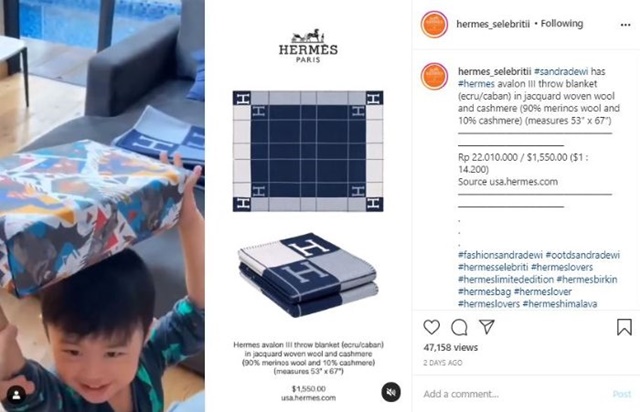Open the #sandradewi hashtag

(561, 71)
